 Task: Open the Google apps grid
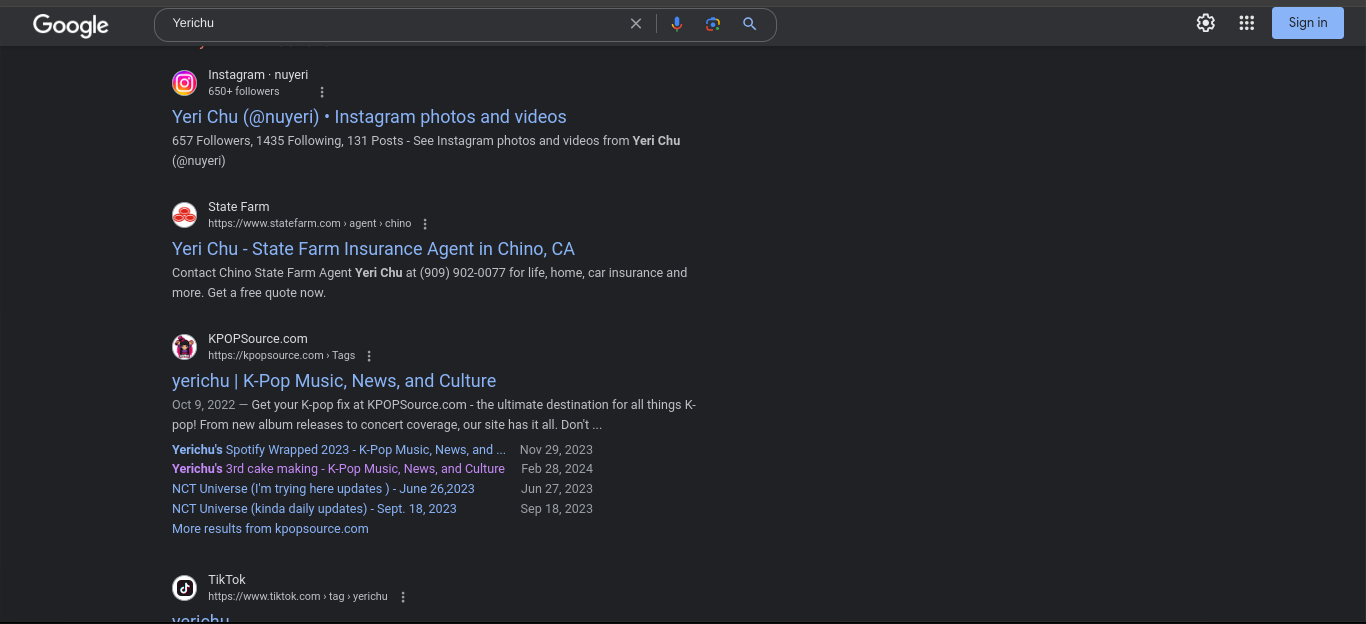click(1246, 23)
